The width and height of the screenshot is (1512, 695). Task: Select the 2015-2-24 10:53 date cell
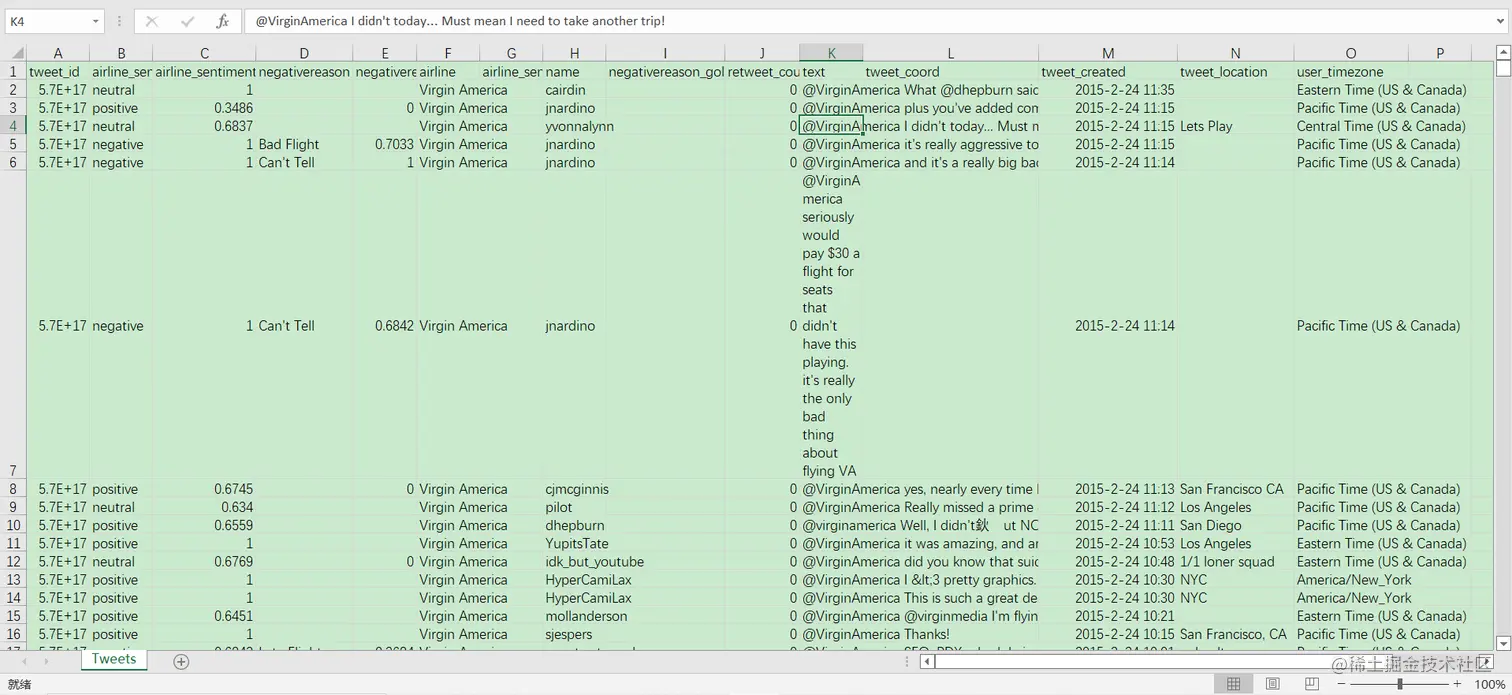point(1108,544)
